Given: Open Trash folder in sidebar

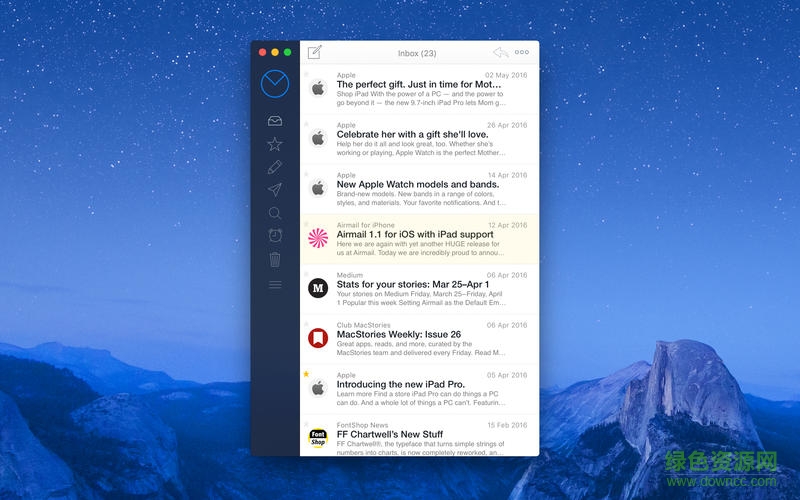Looking at the screenshot, I should coord(275,259).
